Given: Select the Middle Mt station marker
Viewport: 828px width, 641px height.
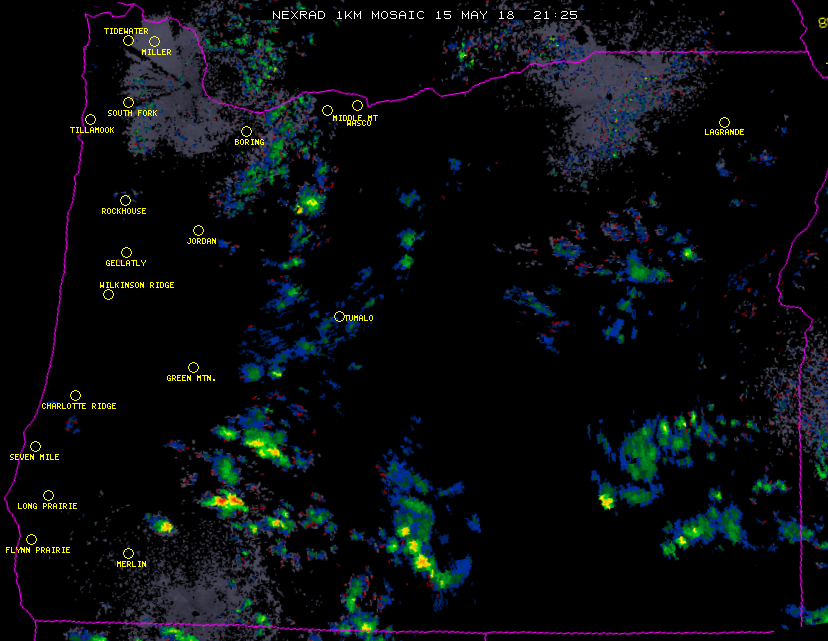Looking at the screenshot, I should 327,110.
